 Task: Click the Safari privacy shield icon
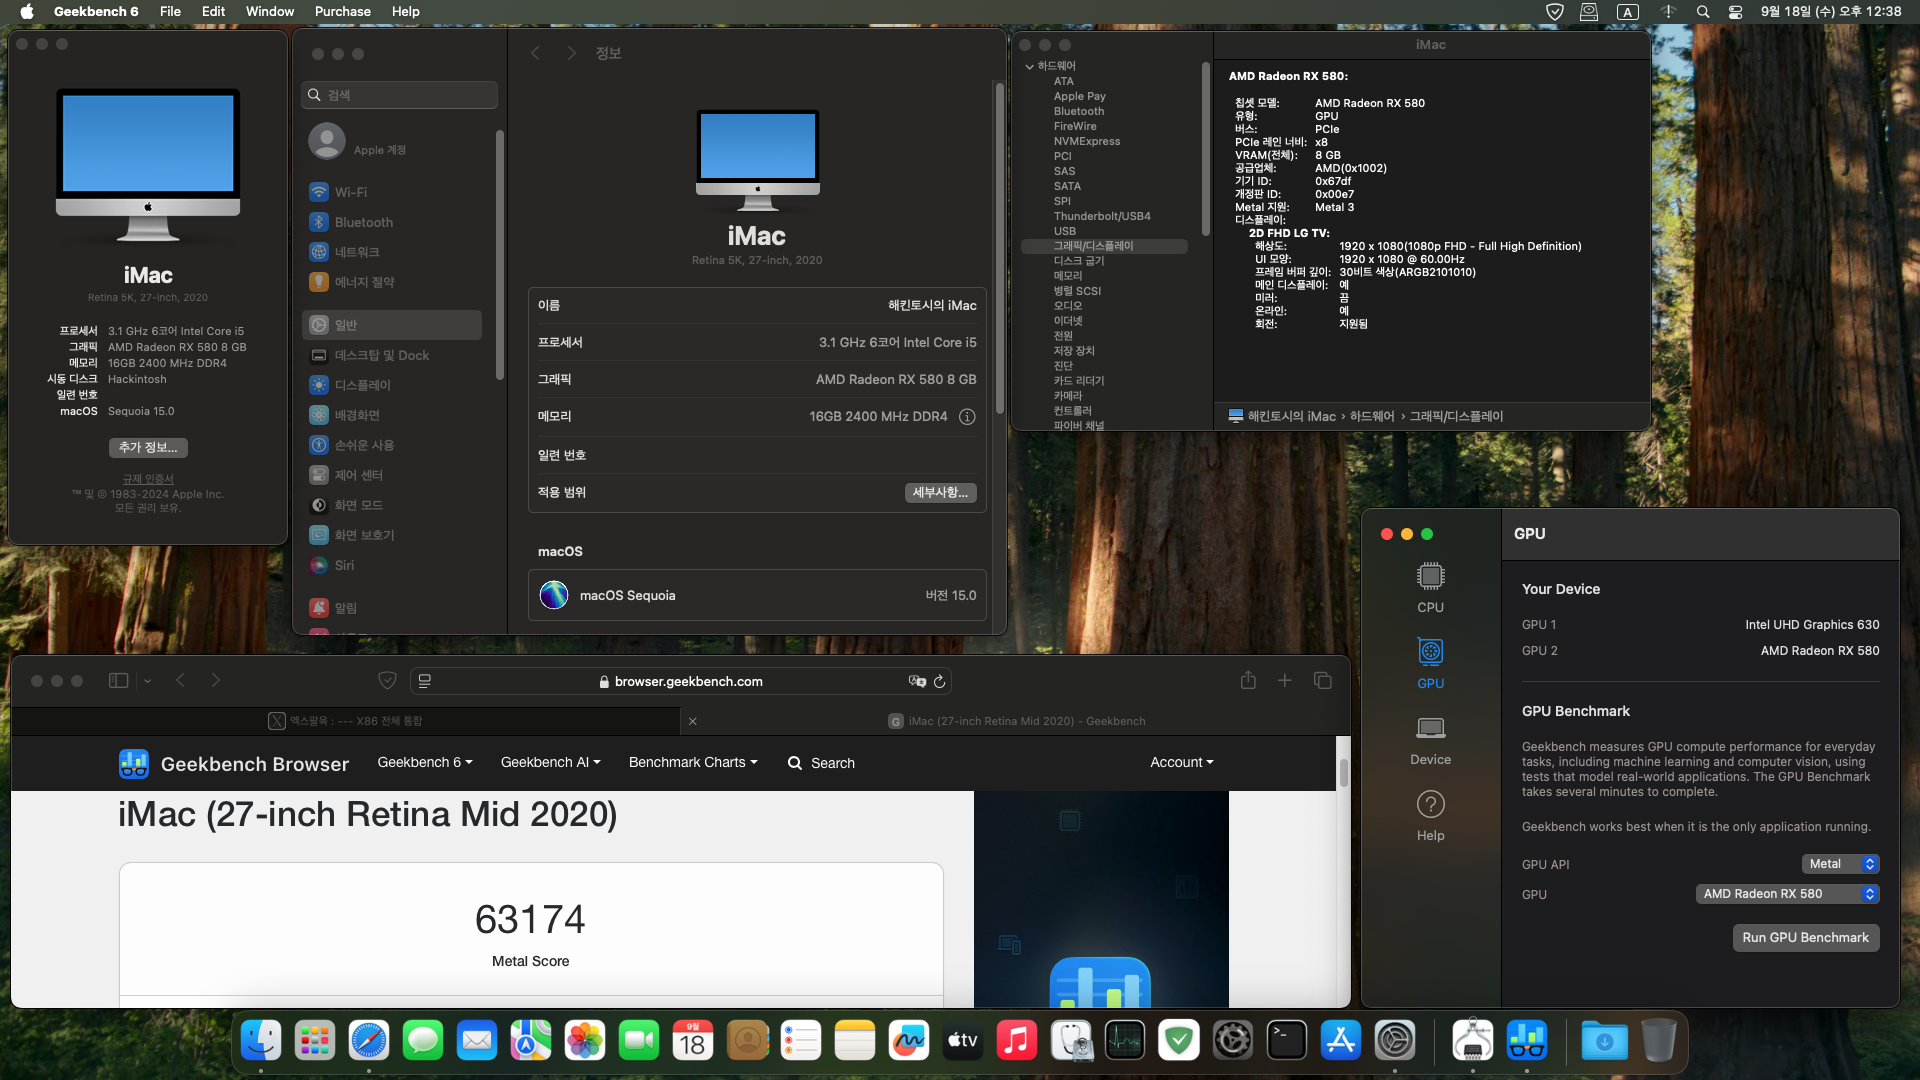(x=387, y=680)
